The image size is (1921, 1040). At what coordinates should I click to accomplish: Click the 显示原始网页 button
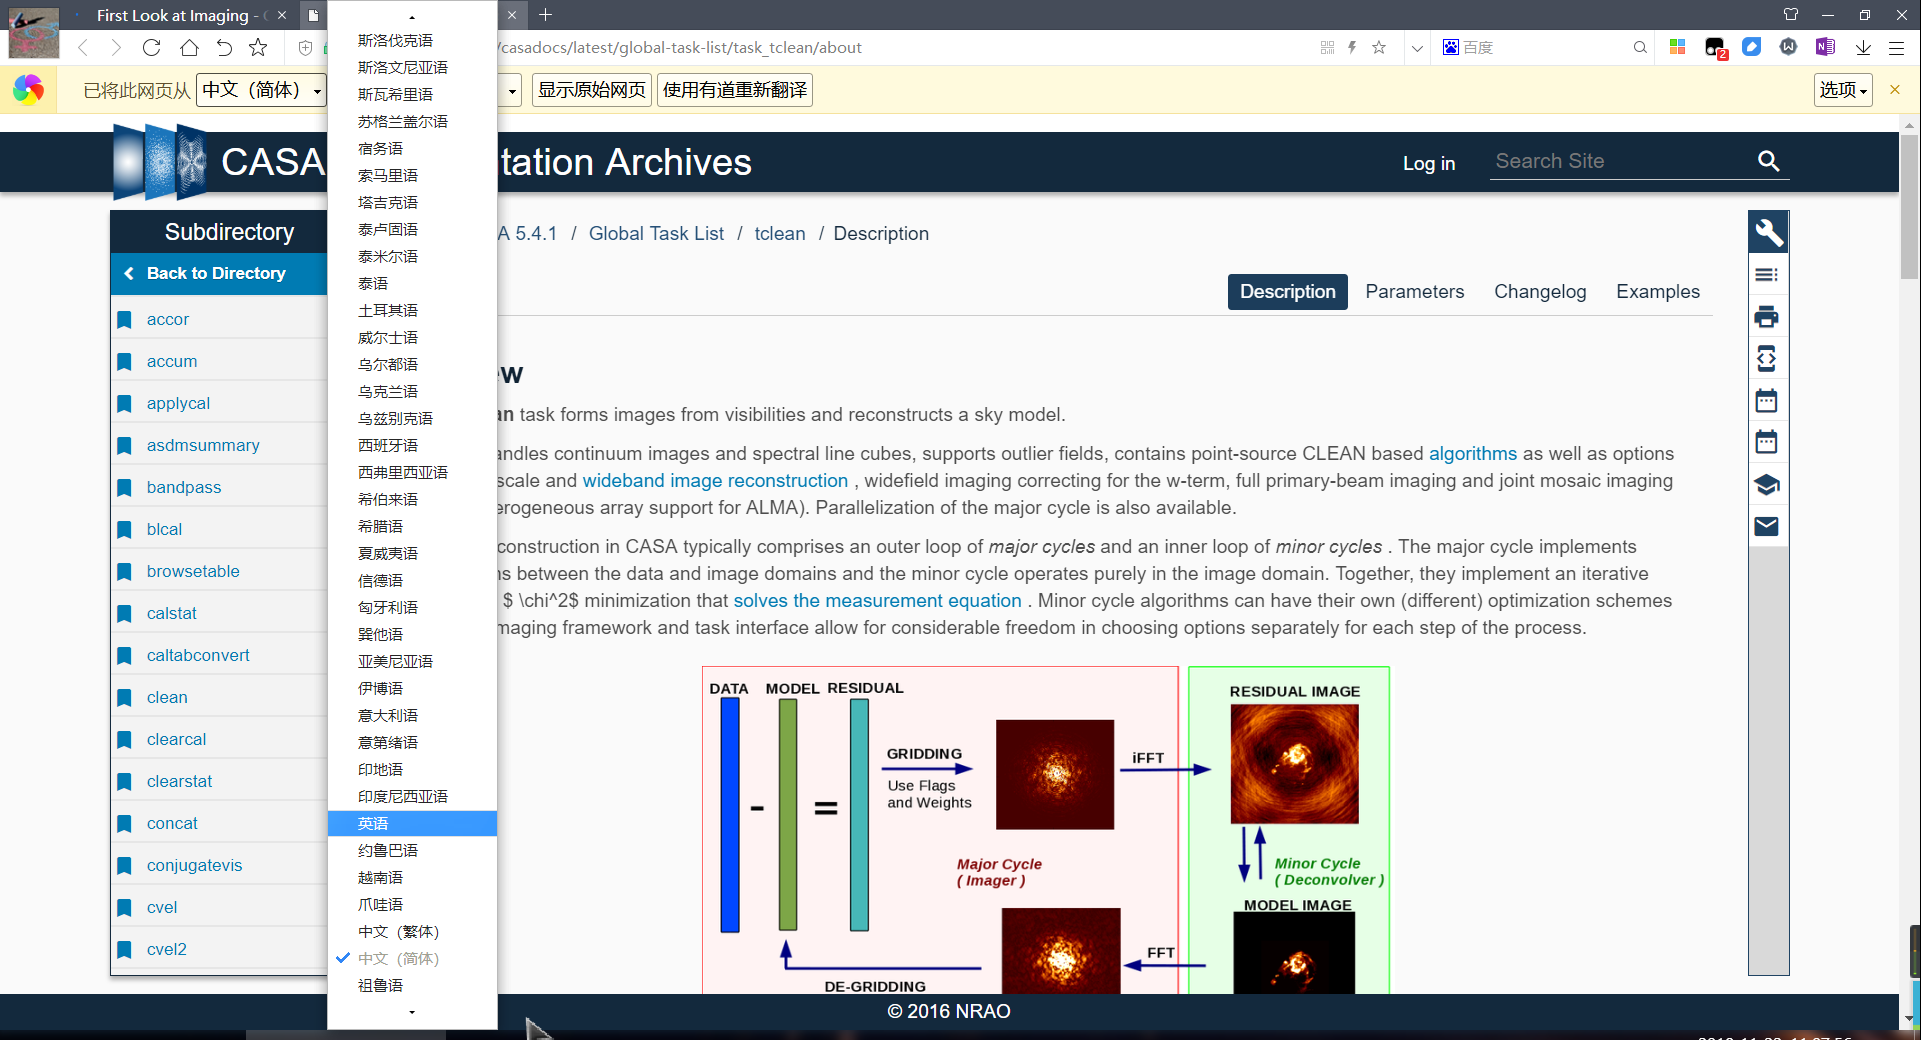point(592,90)
